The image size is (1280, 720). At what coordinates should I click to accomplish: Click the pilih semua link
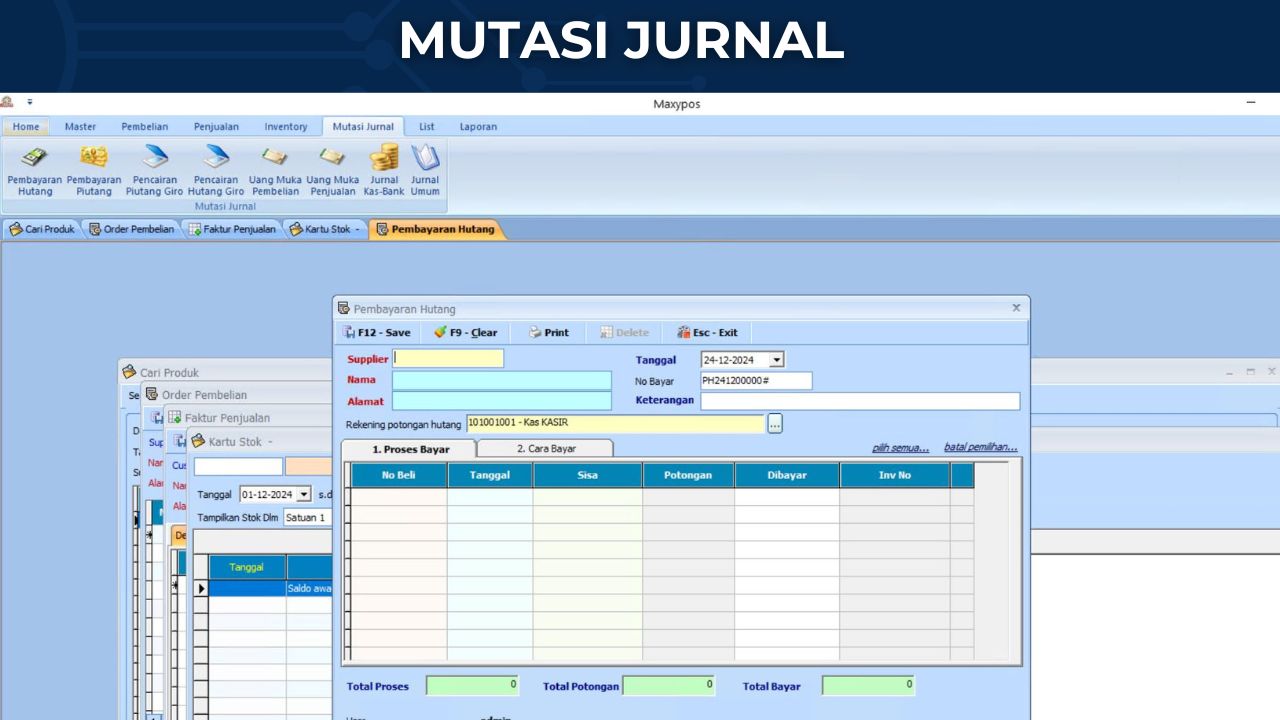coord(900,447)
